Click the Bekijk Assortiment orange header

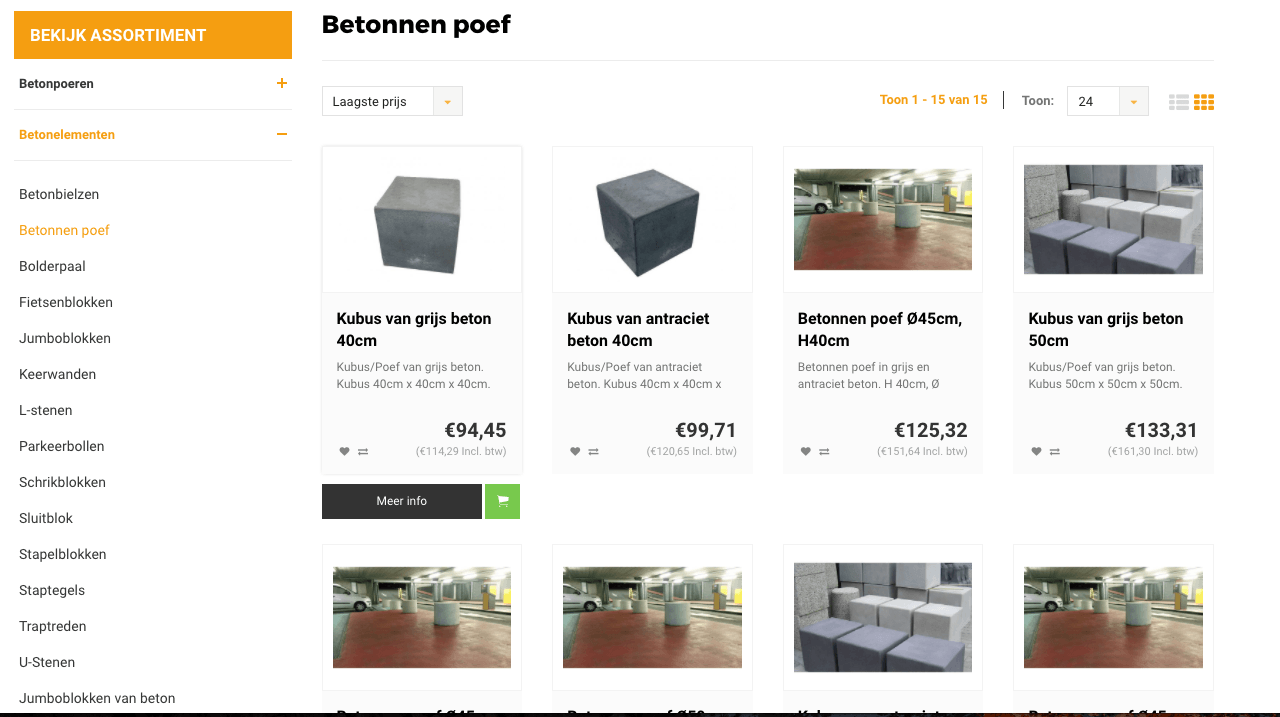coord(153,35)
